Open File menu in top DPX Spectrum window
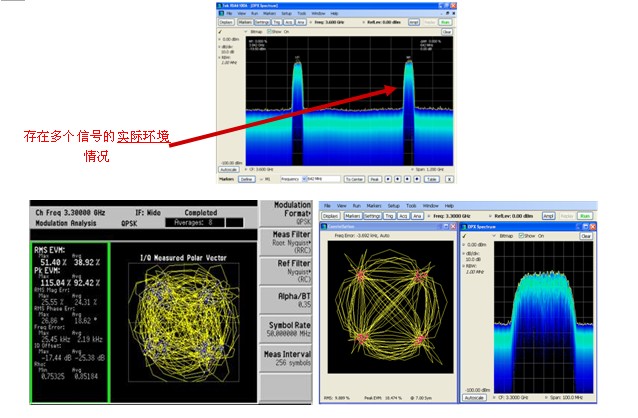 tap(229, 13)
